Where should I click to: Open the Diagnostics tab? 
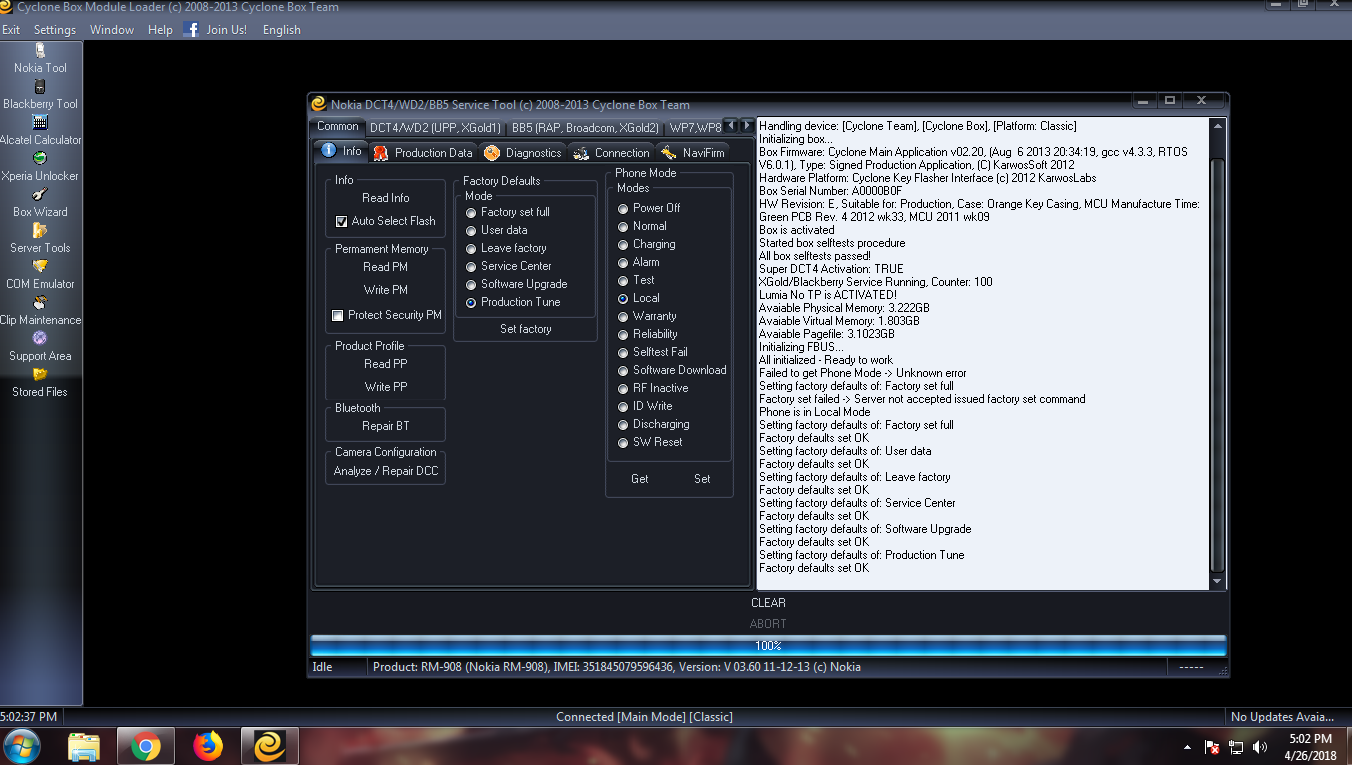(523, 152)
